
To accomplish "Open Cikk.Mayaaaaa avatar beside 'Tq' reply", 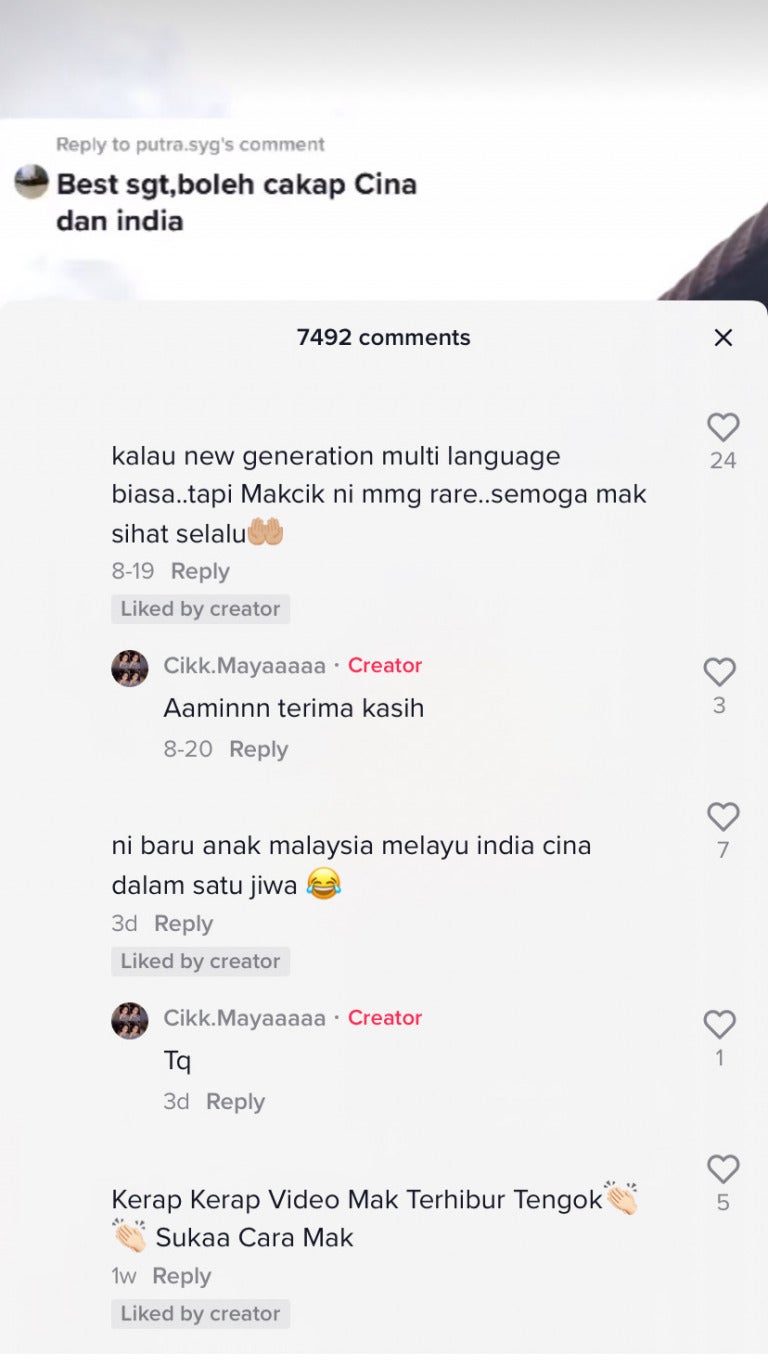I will pos(130,1020).
